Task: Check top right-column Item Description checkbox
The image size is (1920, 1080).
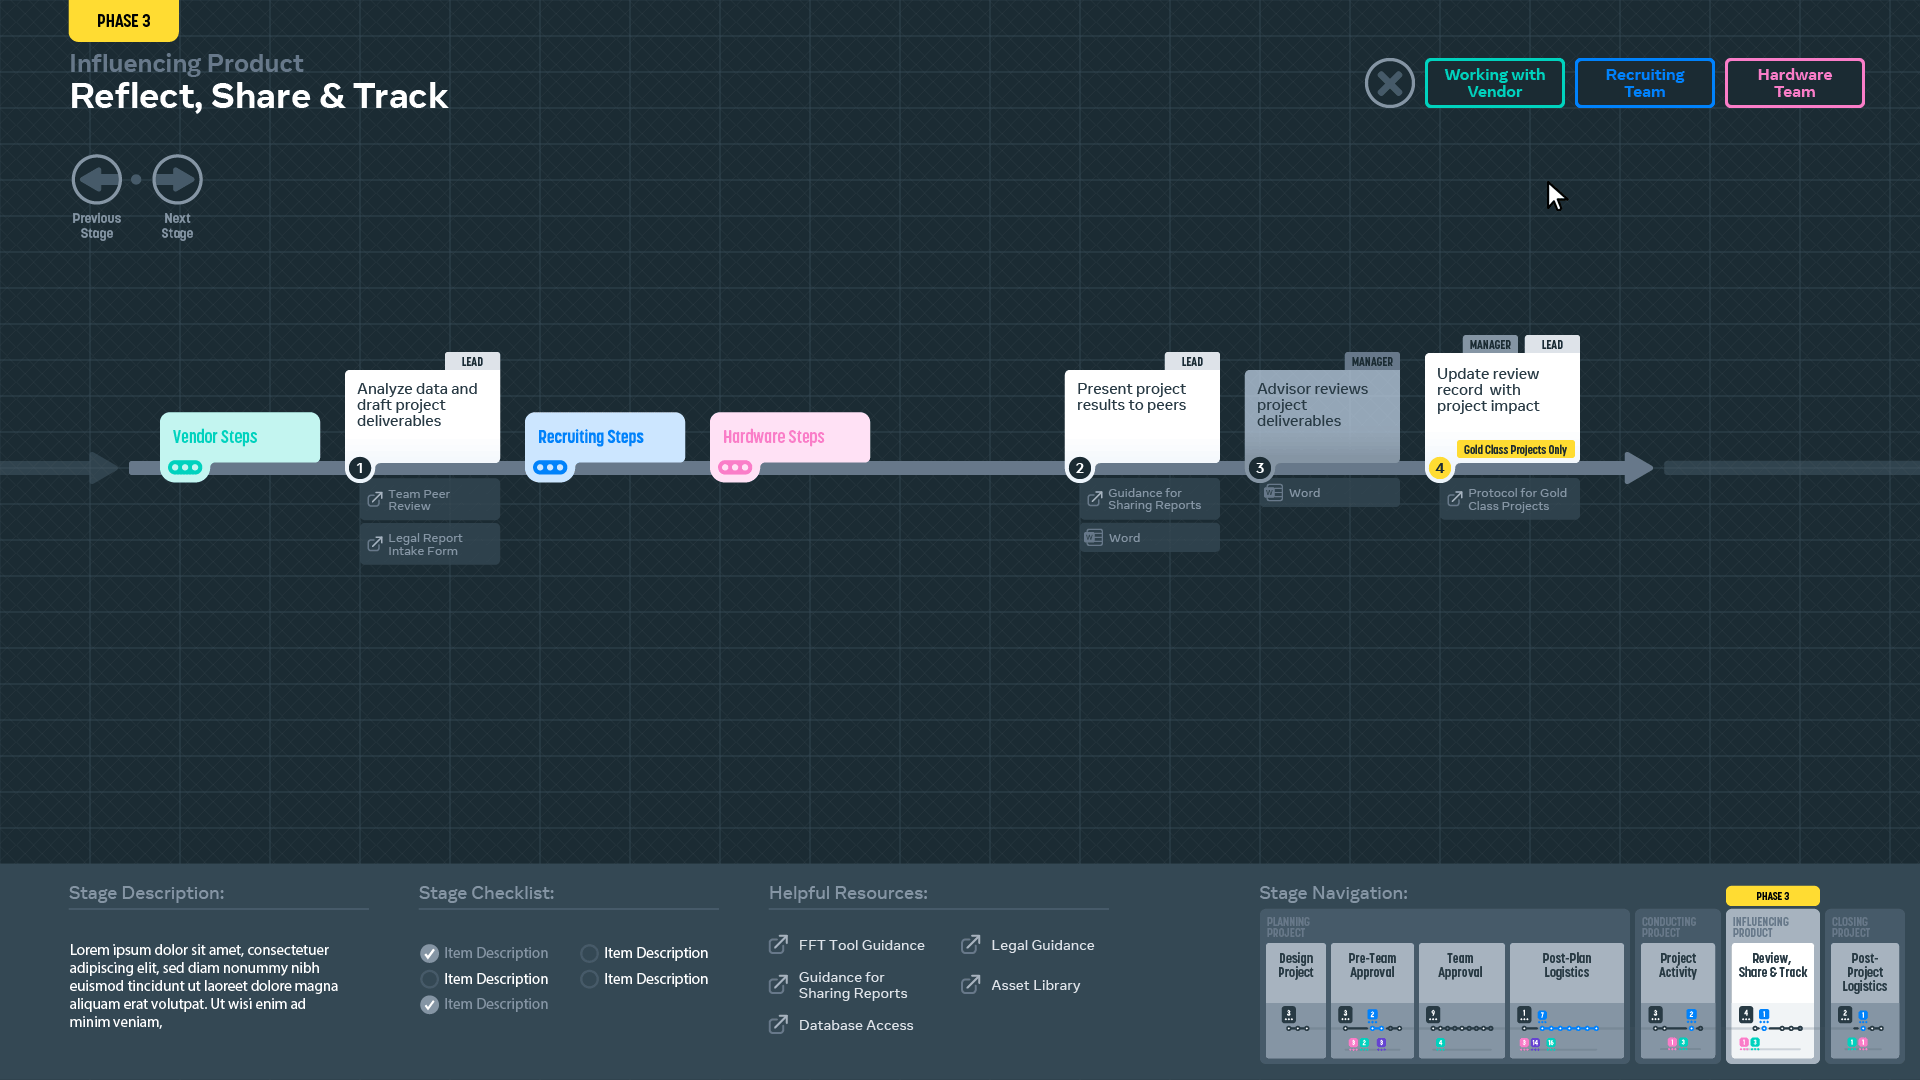Action: [589, 953]
